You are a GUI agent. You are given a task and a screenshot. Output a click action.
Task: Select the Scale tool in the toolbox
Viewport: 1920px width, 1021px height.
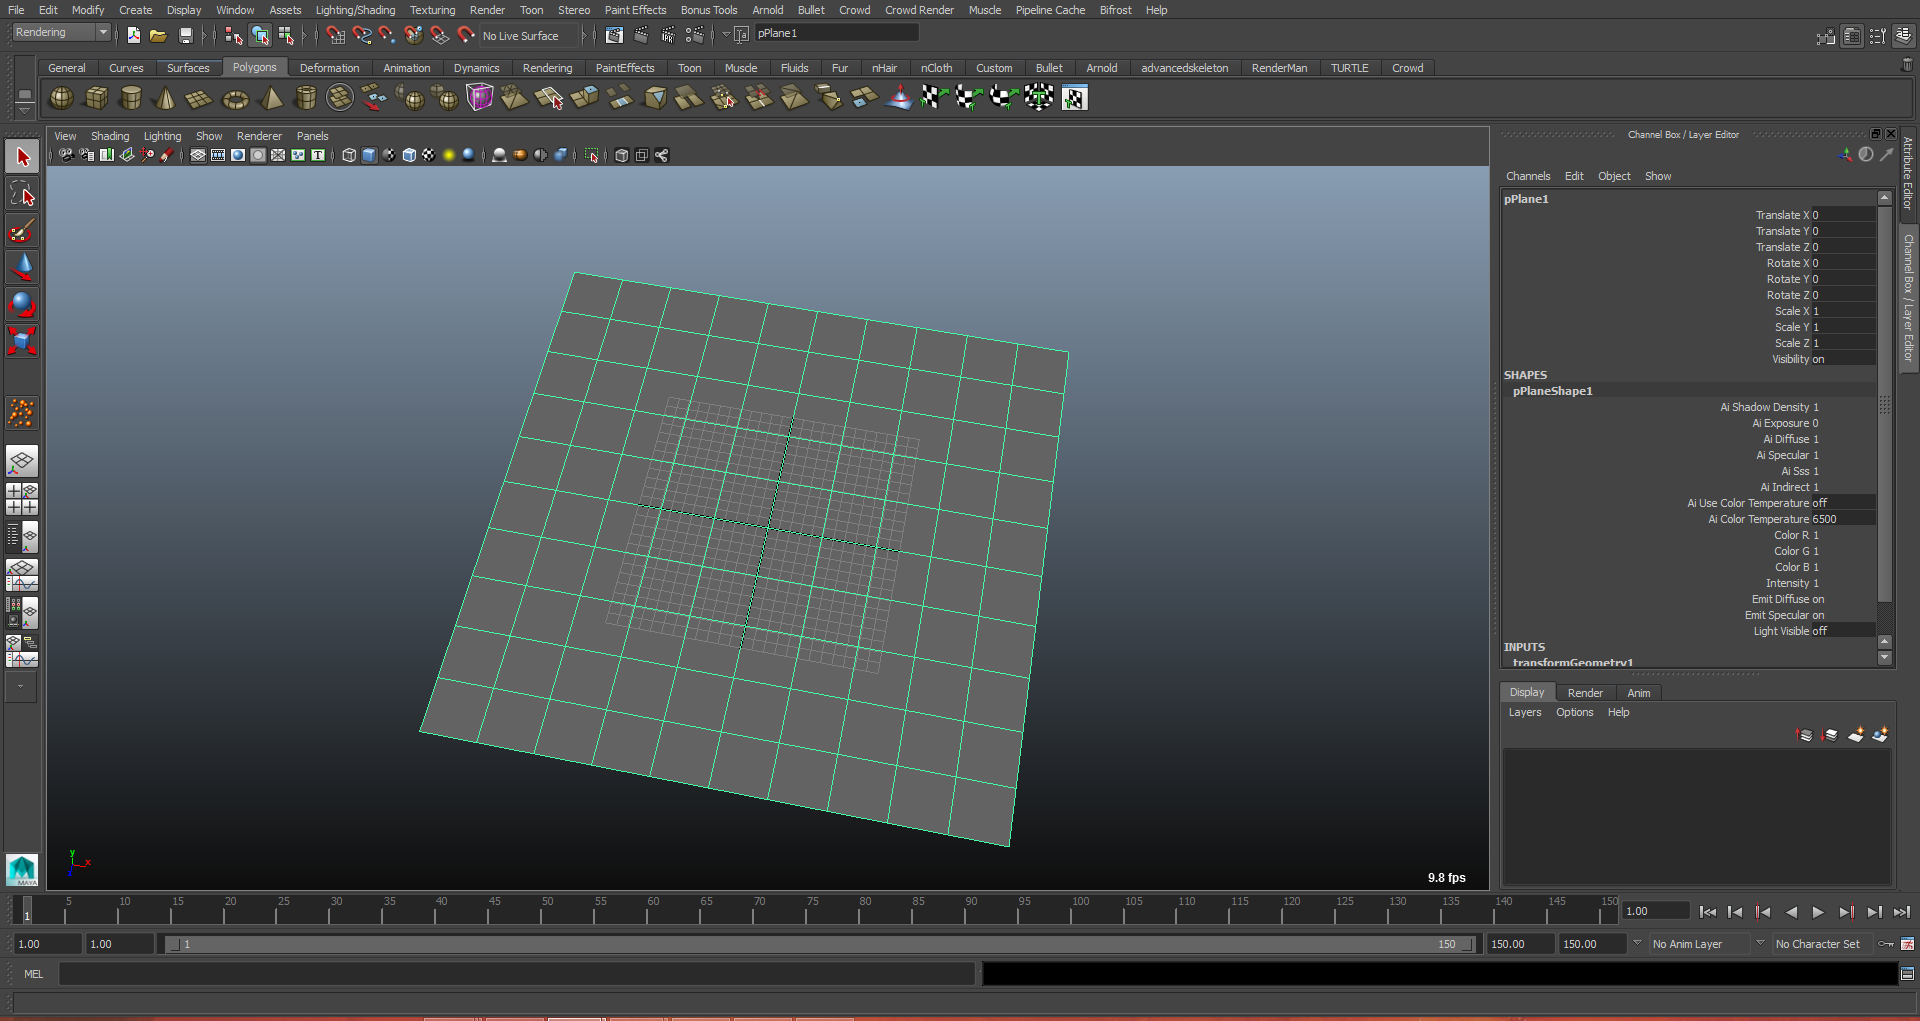click(x=22, y=341)
